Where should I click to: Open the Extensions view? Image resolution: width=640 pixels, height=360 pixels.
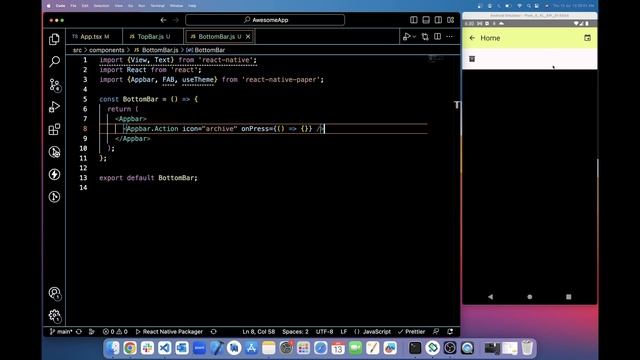[54, 129]
